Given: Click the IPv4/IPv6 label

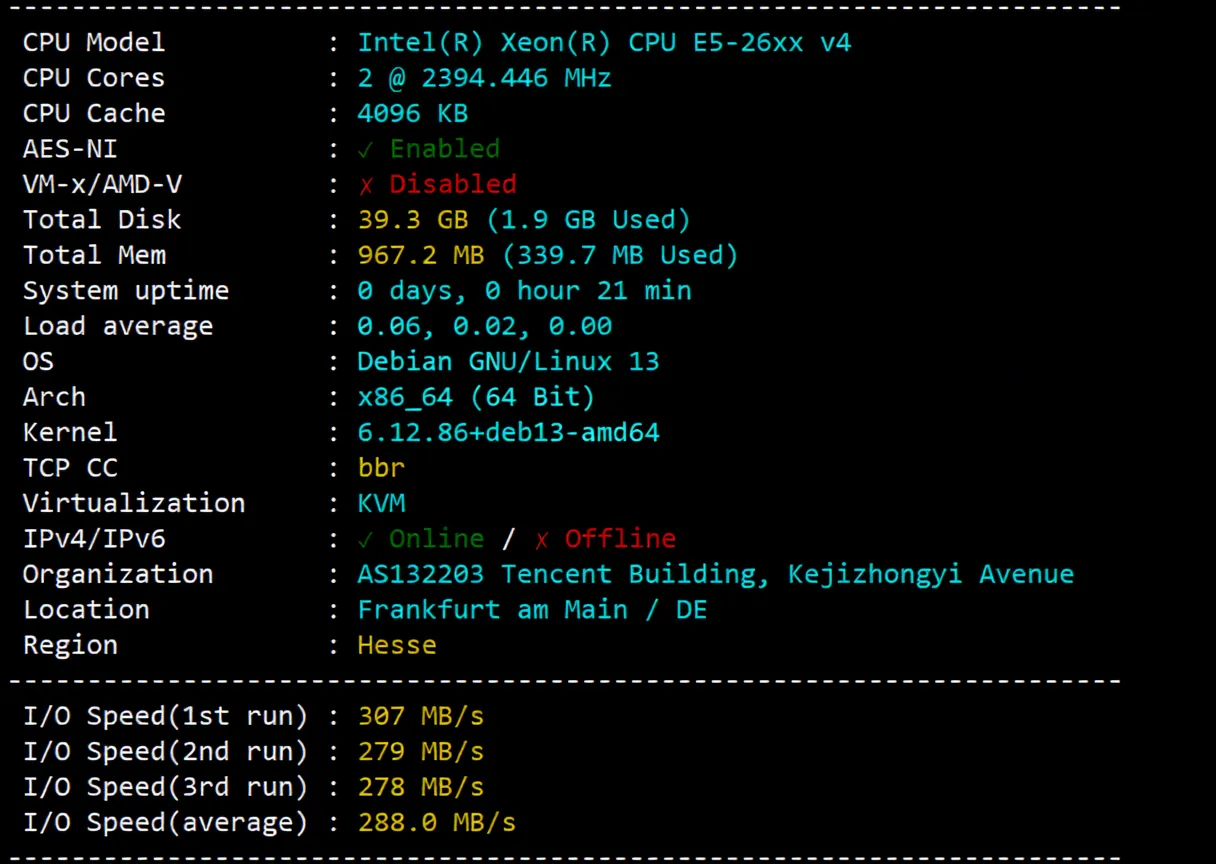Looking at the screenshot, I should pyautogui.click(x=94, y=539).
